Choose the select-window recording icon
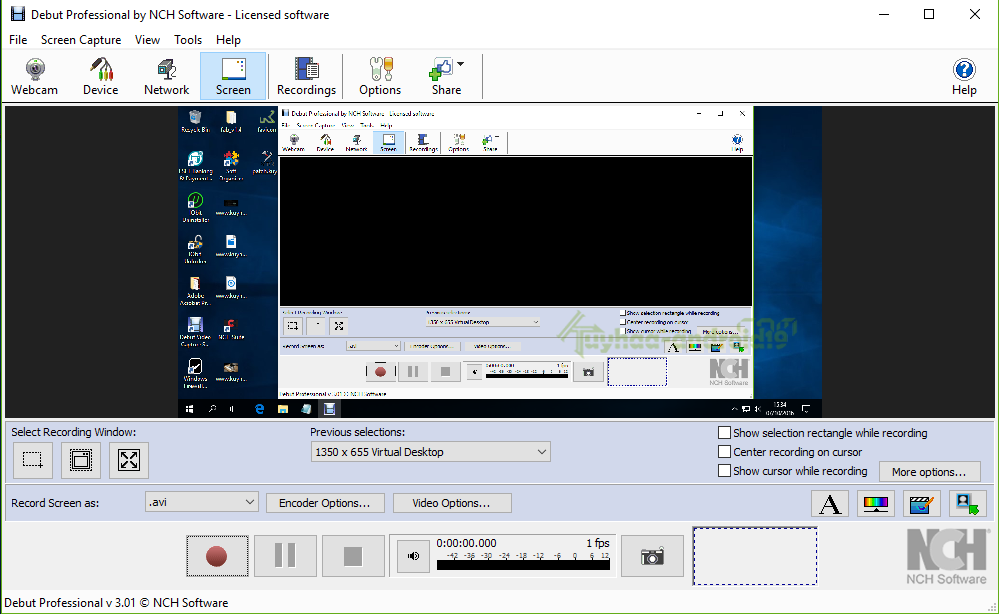 [x=81, y=460]
